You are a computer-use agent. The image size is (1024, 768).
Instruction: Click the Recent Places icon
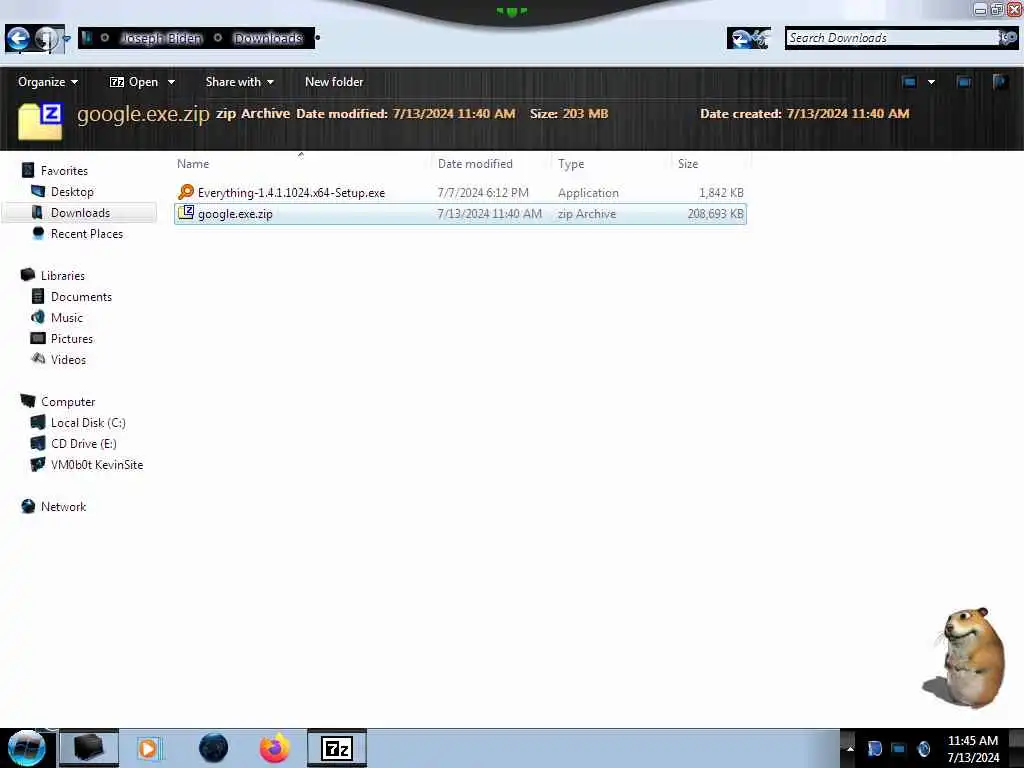[38, 233]
